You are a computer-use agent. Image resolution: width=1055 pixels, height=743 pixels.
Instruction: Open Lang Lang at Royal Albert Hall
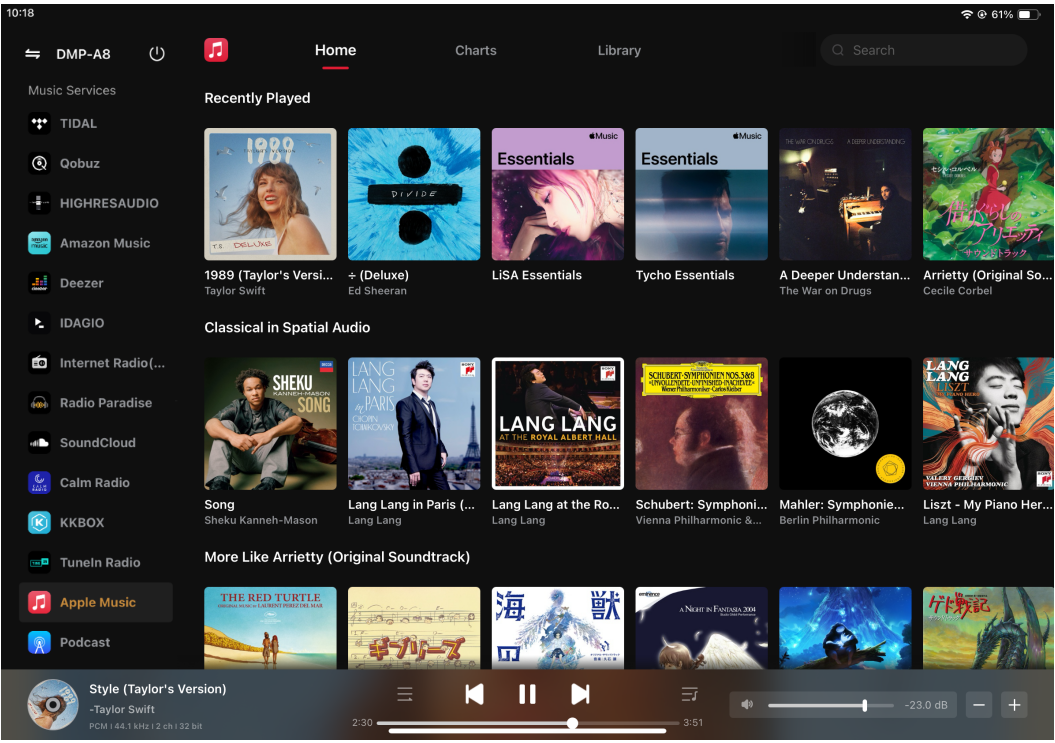pos(558,423)
